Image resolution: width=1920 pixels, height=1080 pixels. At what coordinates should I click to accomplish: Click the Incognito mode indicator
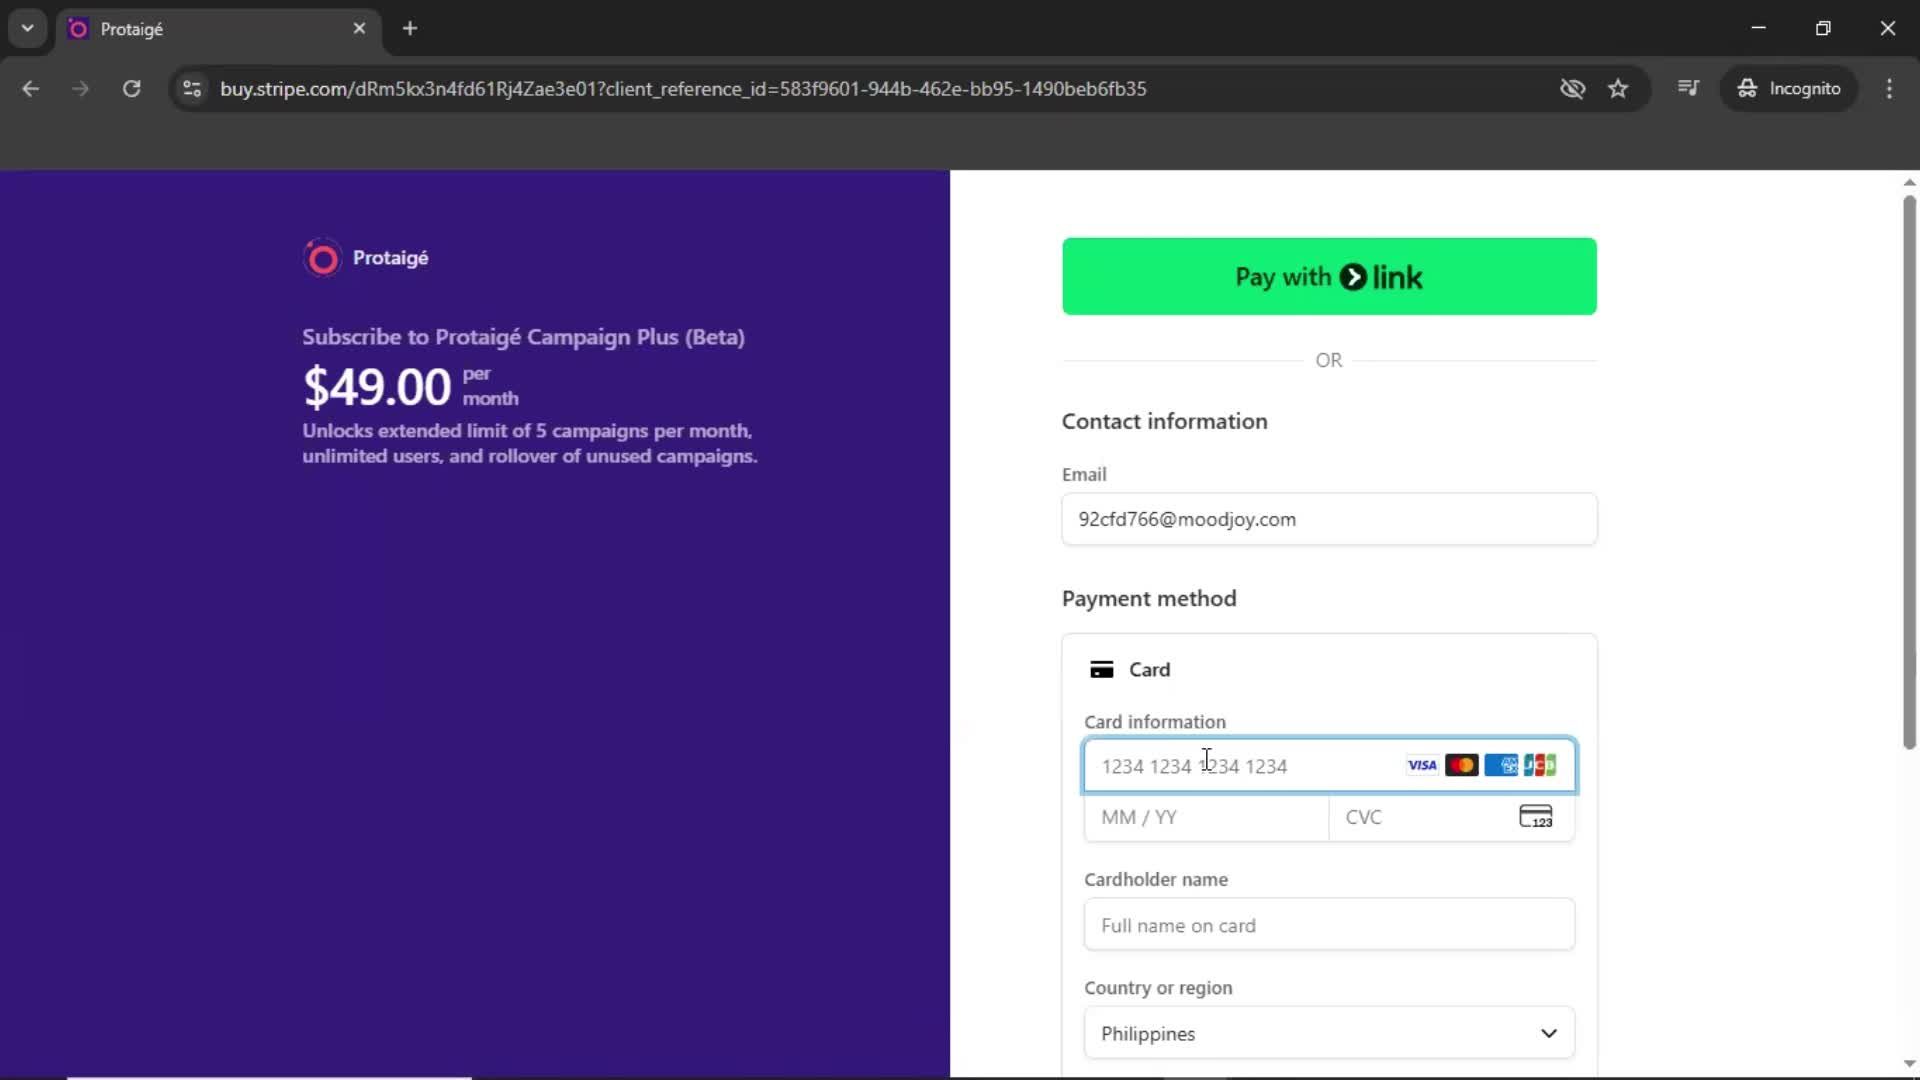pyautogui.click(x=1789, y=88)
